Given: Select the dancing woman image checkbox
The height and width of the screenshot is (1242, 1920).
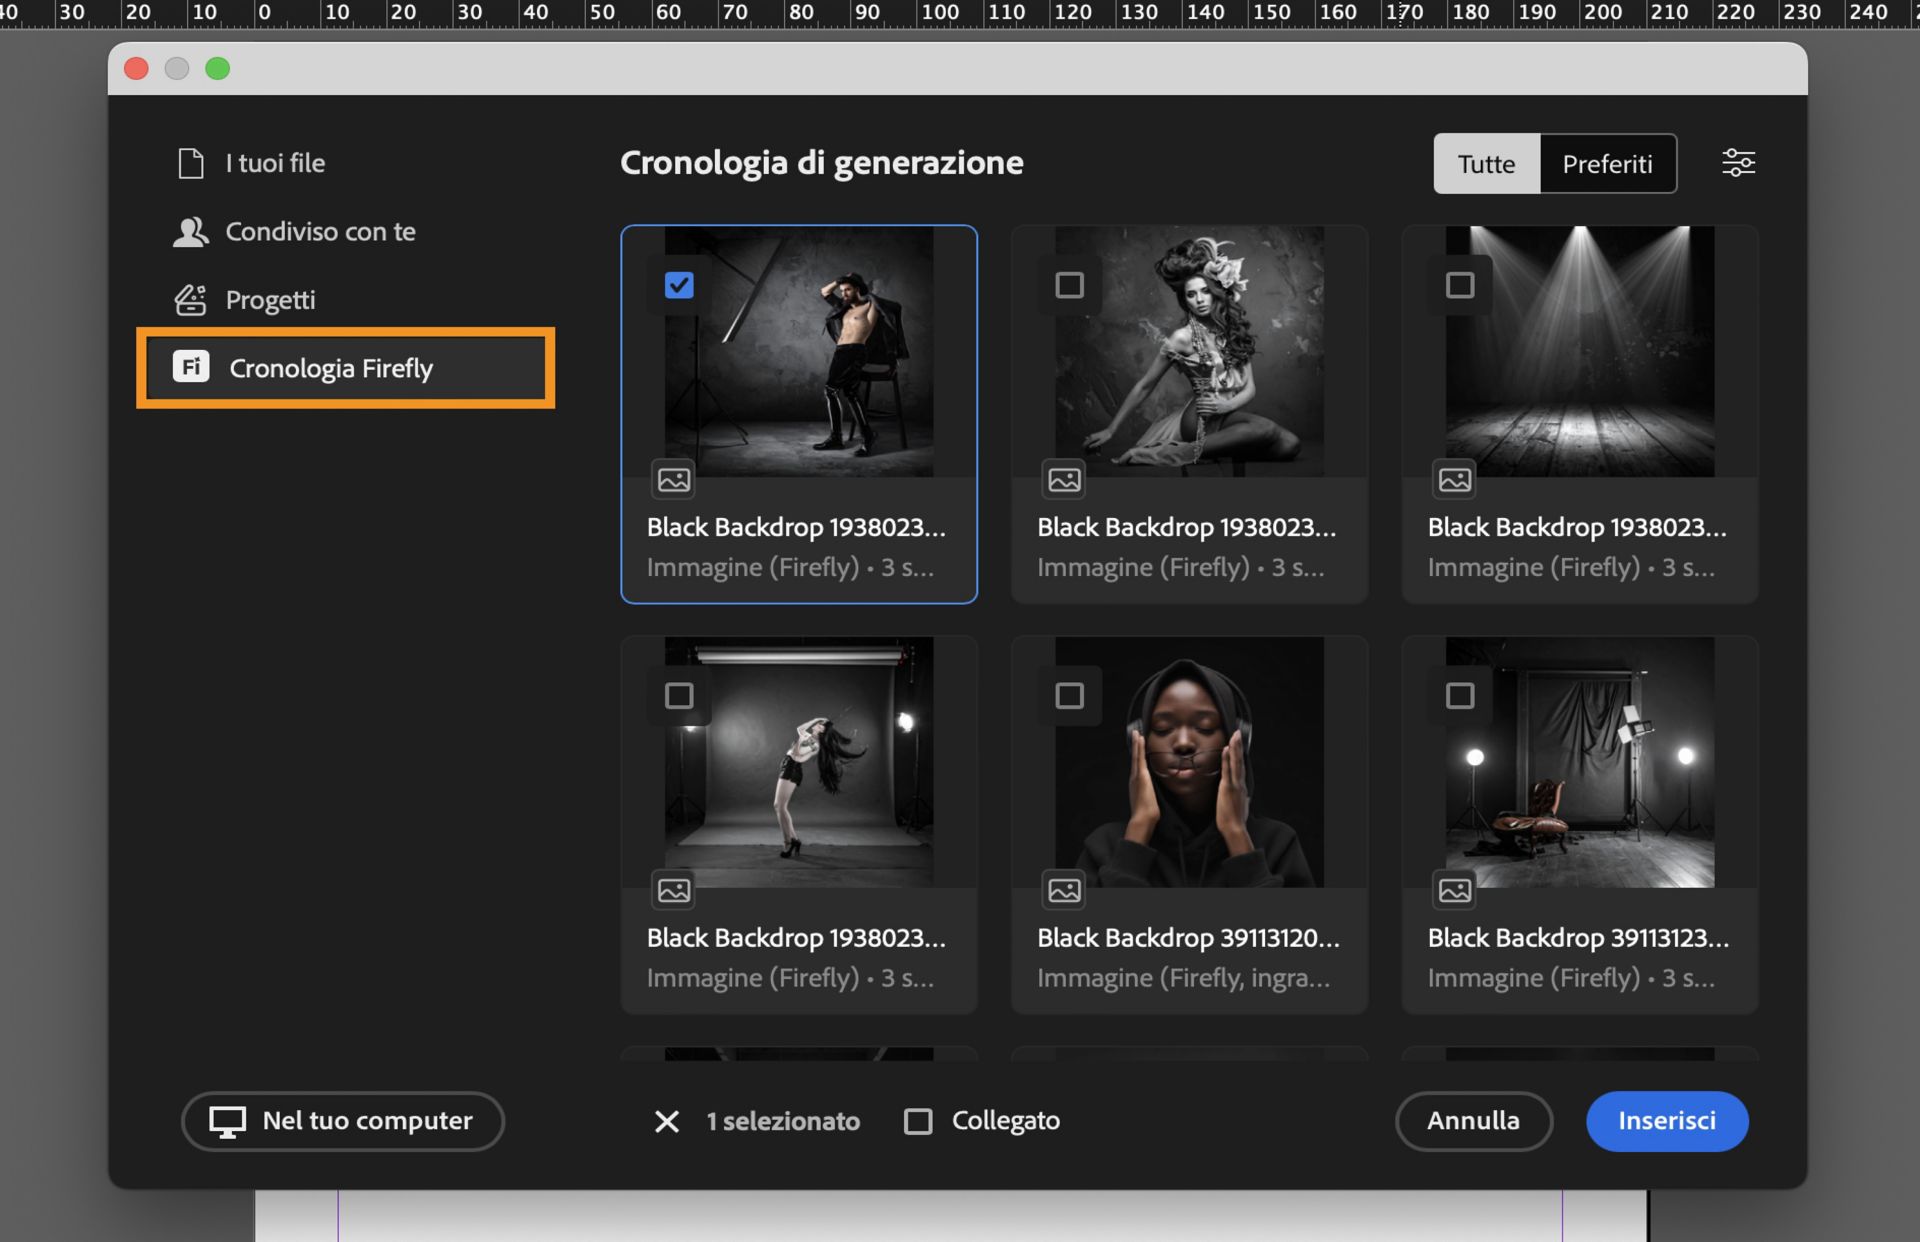Looking at the screenshot, I should (679, 695).
